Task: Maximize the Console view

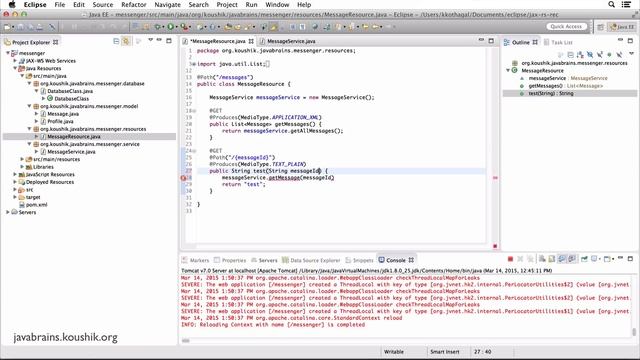Action: click(630, 258)
